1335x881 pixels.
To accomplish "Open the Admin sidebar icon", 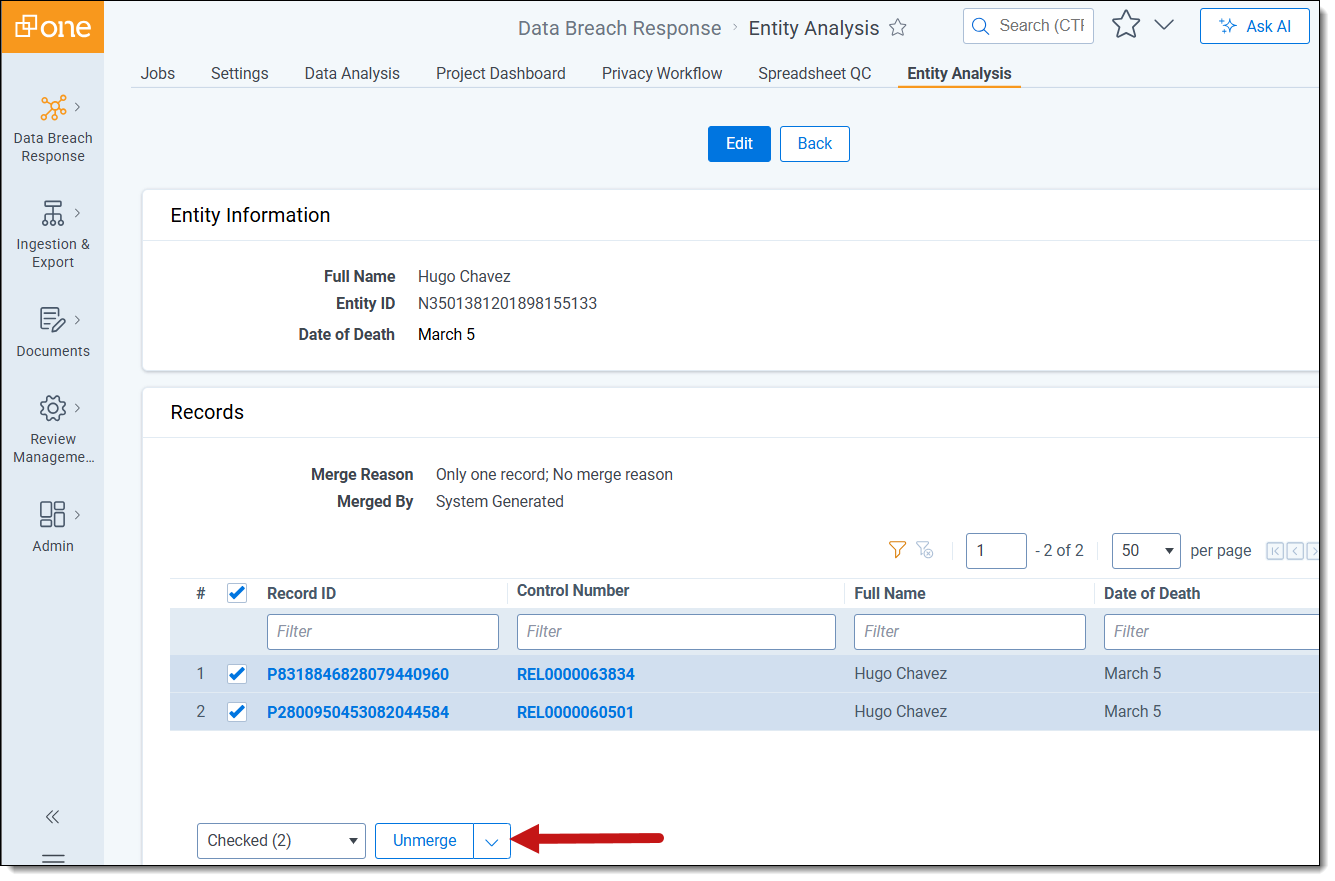I will point(53,514).
